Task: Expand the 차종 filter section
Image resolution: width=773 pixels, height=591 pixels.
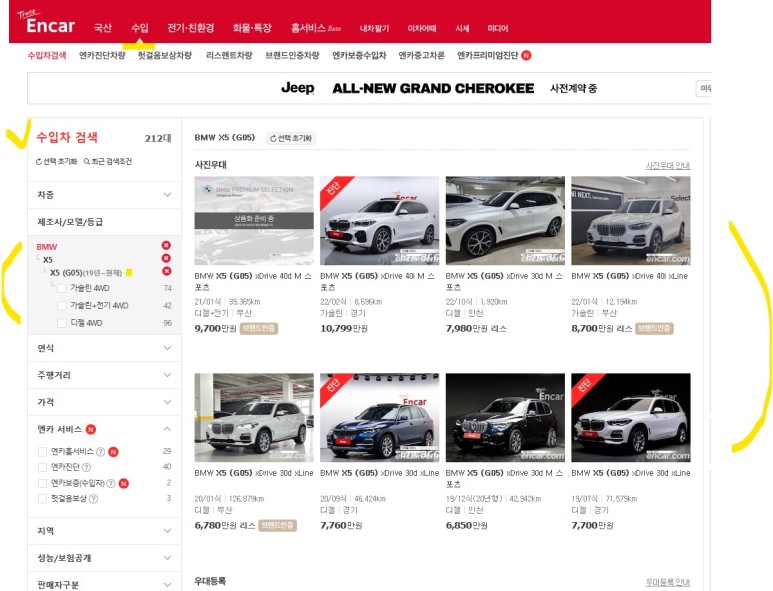Action: tap(104, 195)
